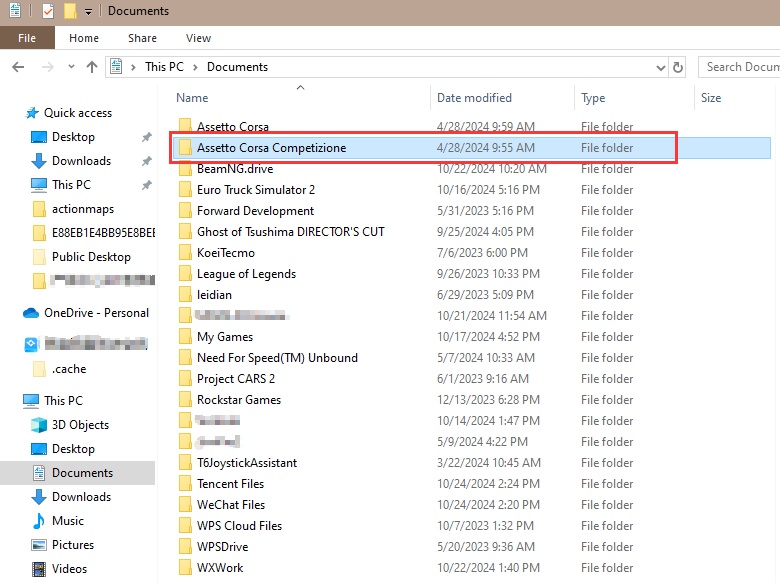The image size is (780, 583).
Task: Open Videos in the navigation pane
Action: point(70,569)
